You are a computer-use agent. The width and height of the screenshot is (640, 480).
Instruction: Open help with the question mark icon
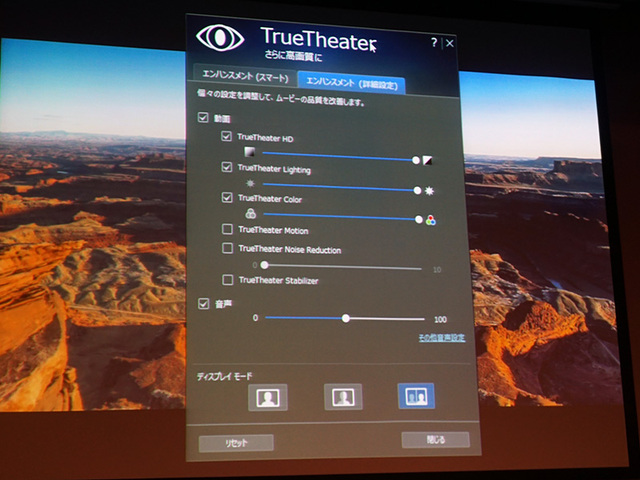[434, 42]
